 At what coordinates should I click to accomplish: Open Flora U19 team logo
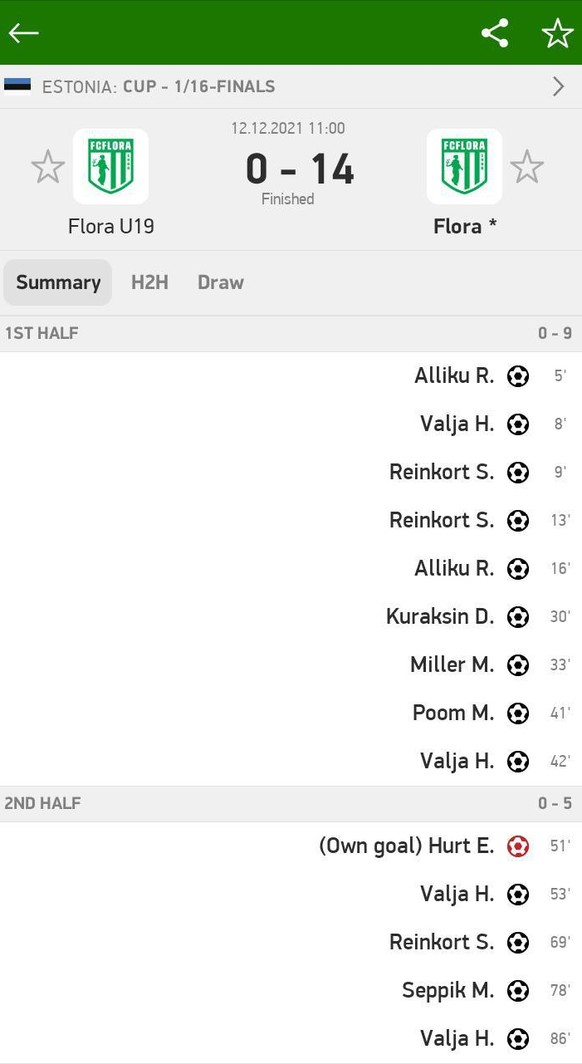pos(111,166)
